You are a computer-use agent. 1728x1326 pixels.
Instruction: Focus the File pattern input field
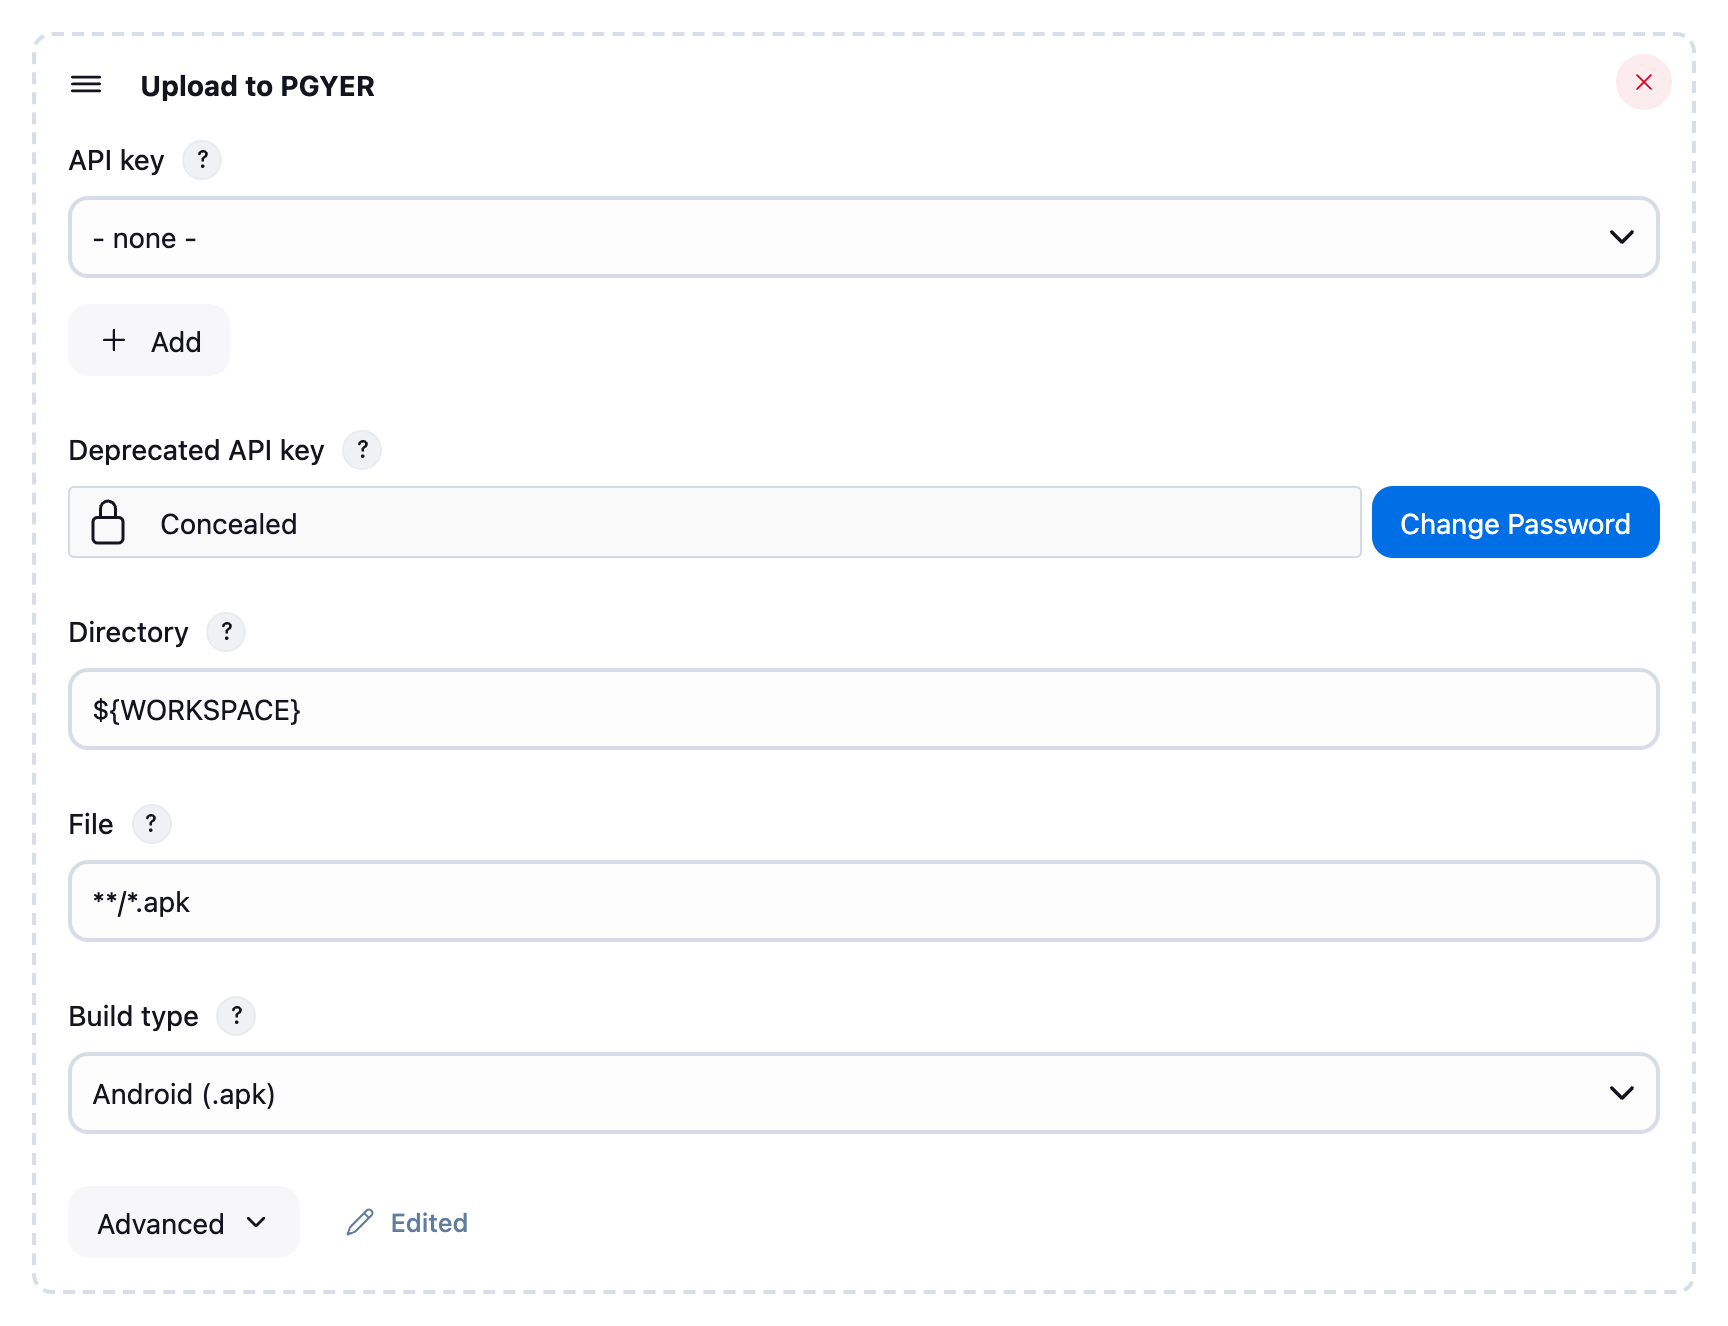click(864, 902)
